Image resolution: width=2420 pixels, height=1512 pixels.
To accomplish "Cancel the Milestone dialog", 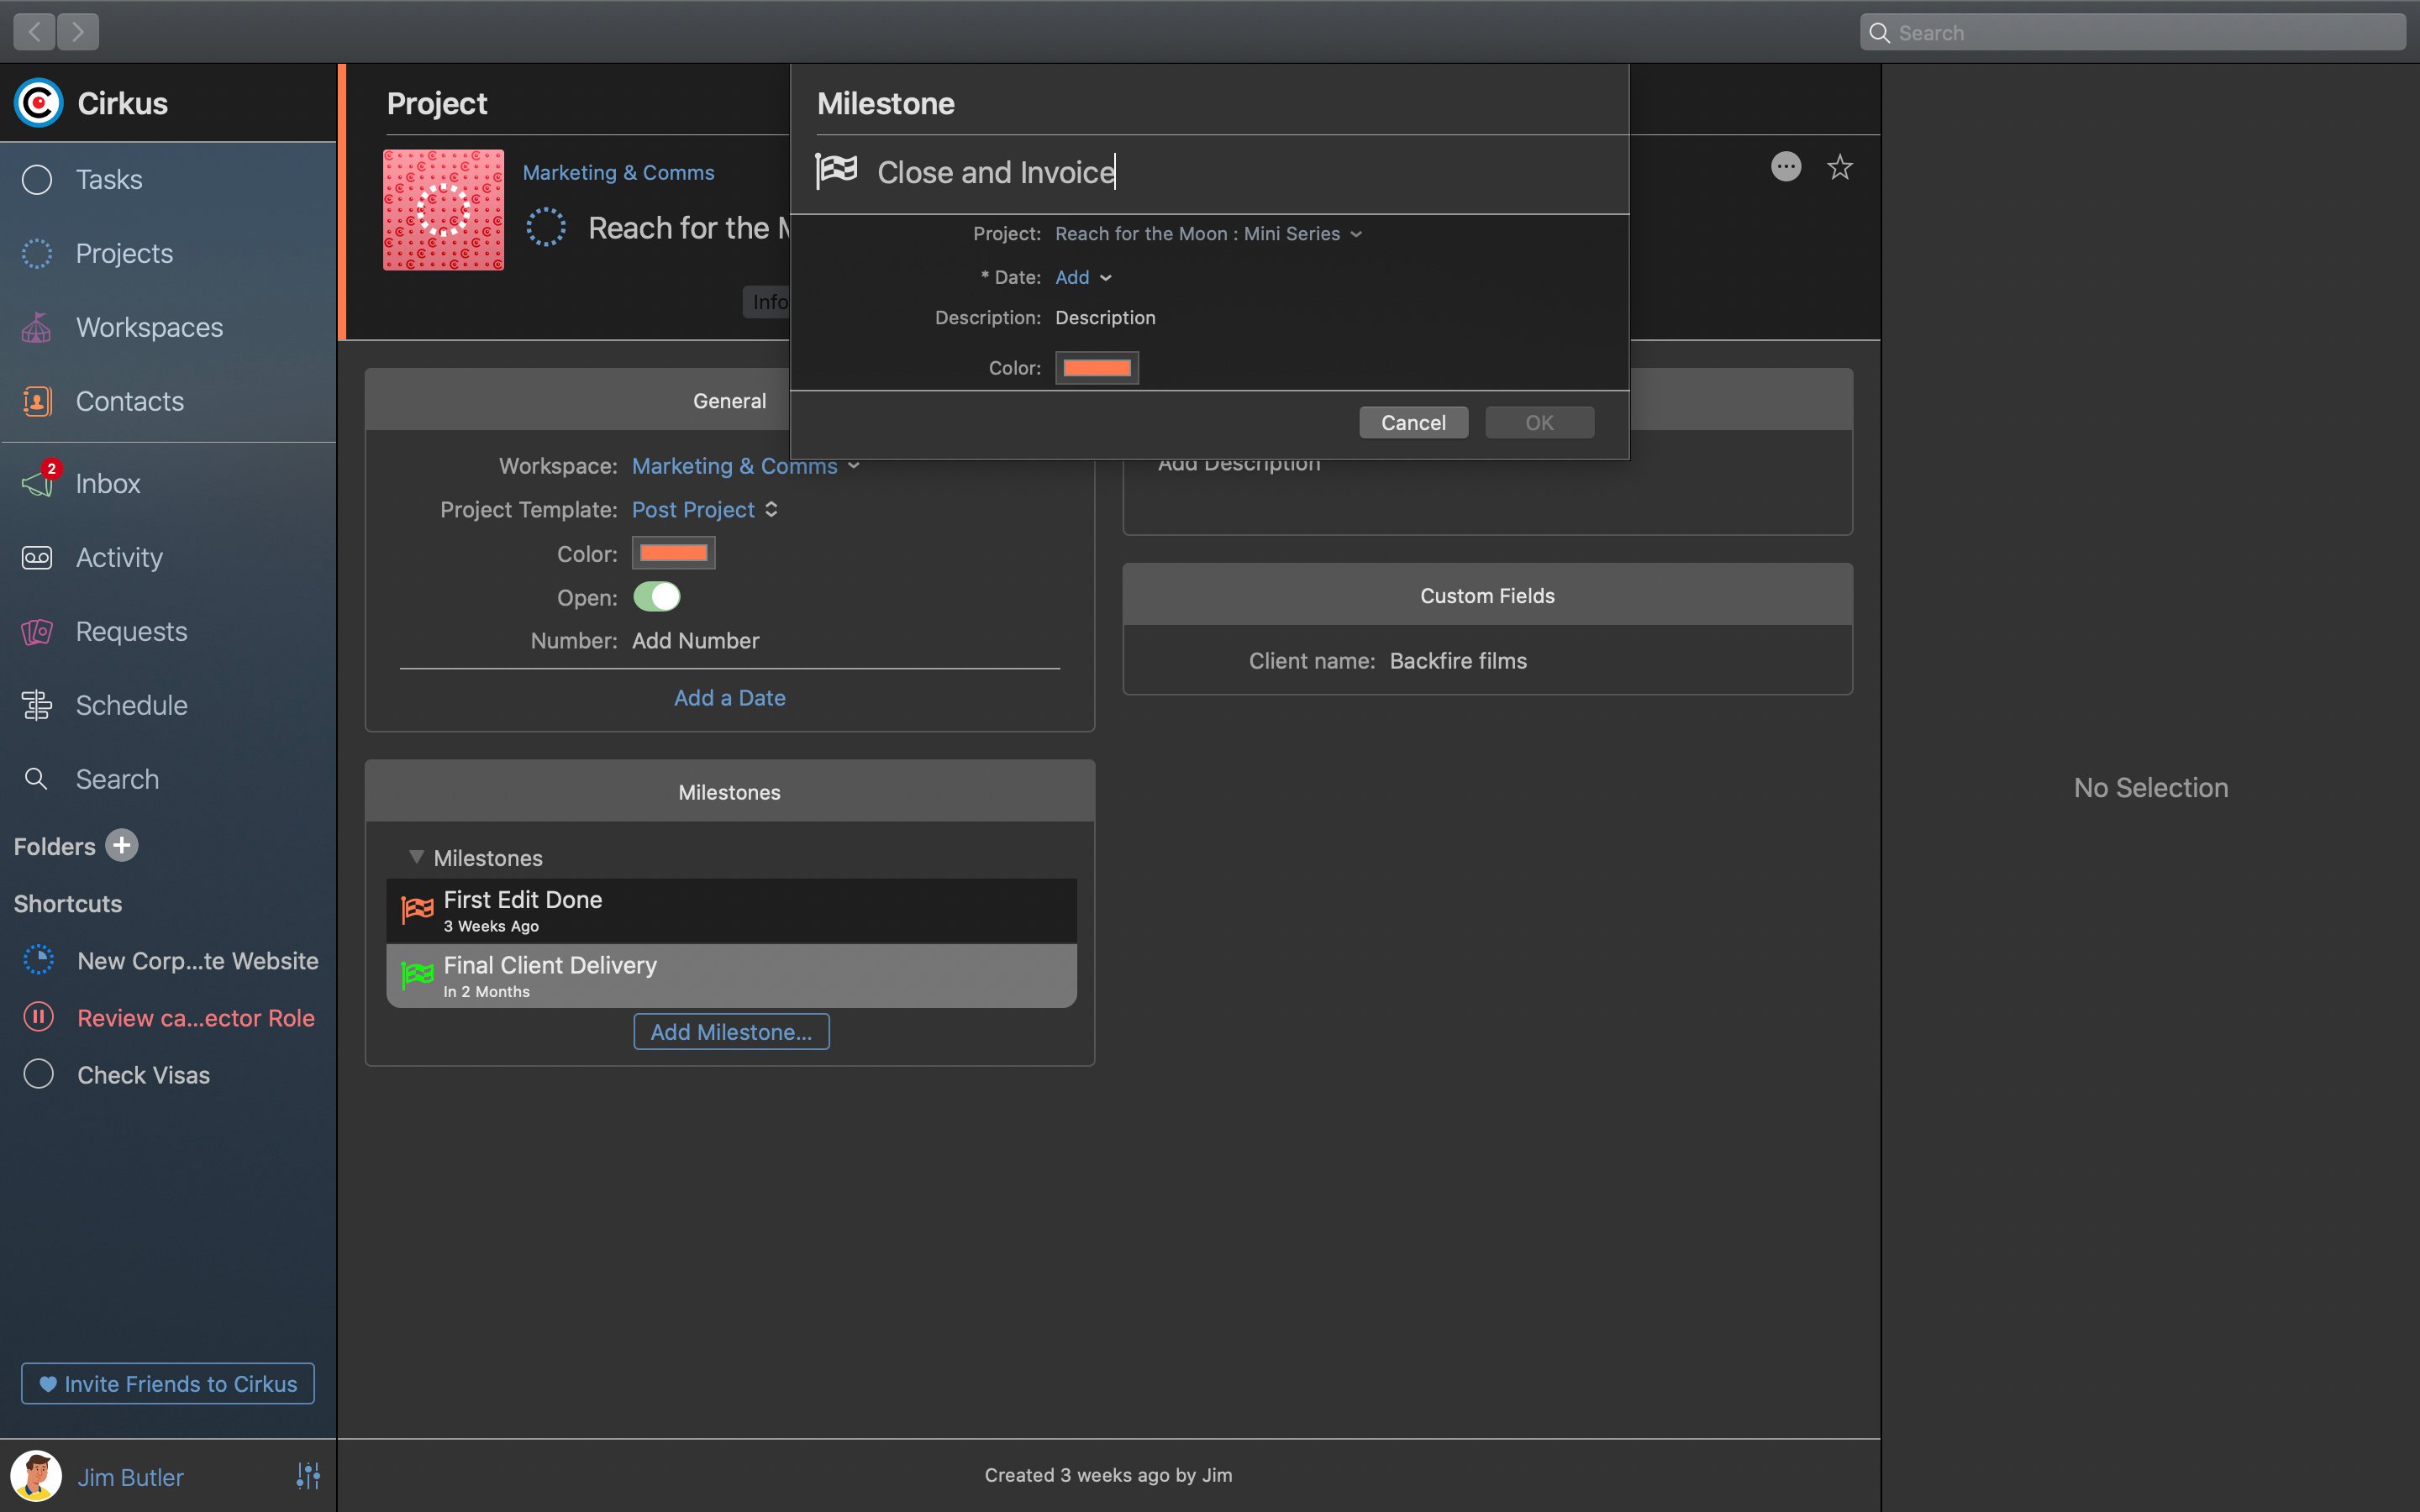I will point(1412,423).
